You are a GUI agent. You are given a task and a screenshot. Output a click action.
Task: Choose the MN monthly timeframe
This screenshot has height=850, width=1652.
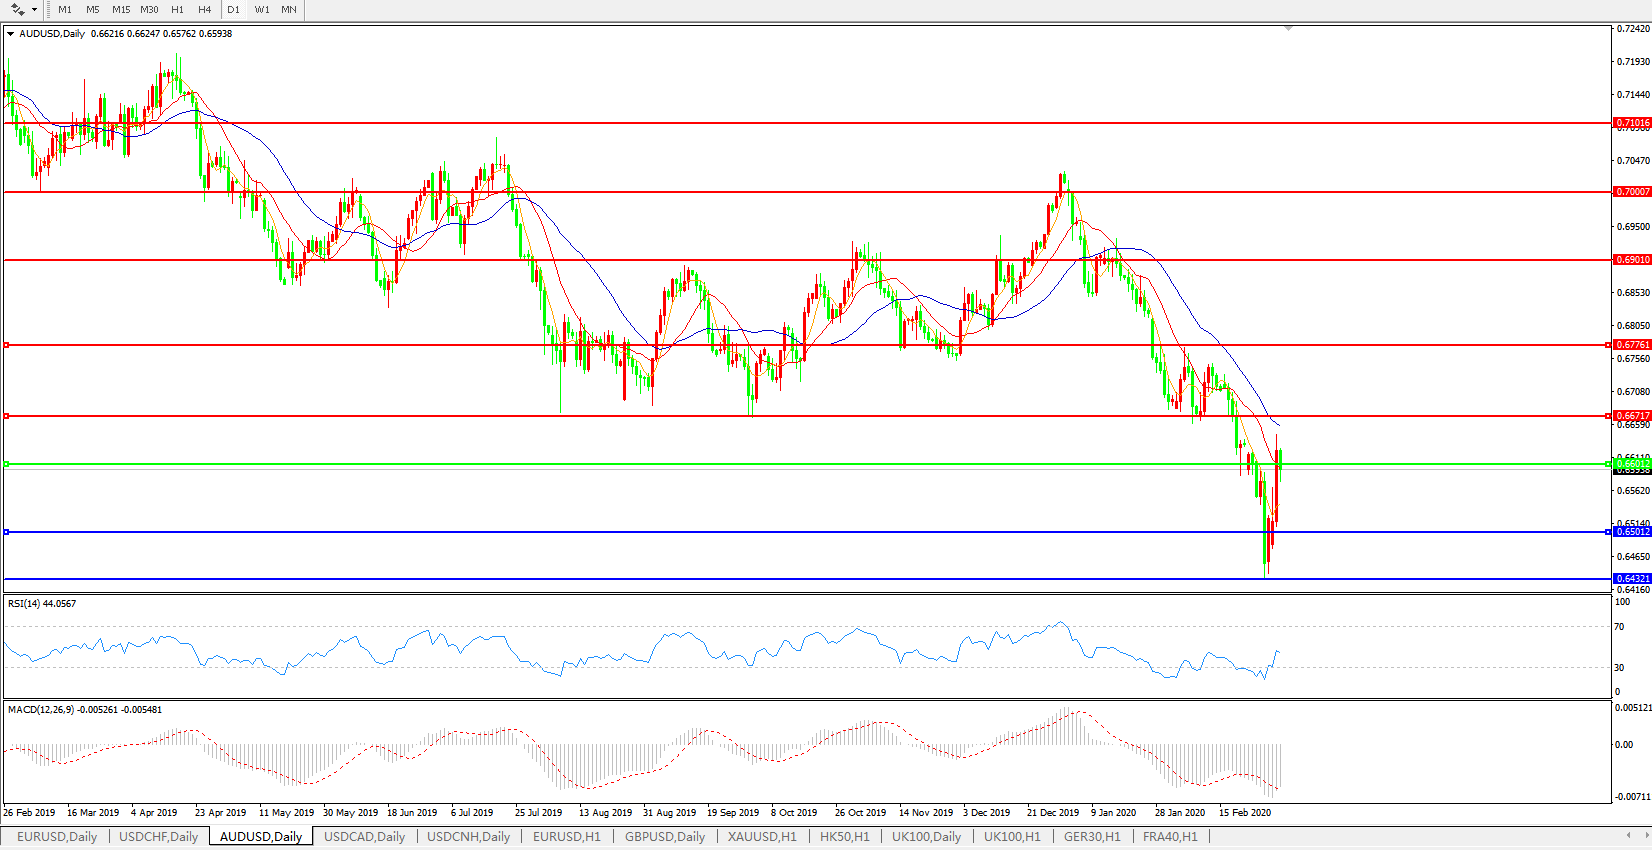(289, 9)
